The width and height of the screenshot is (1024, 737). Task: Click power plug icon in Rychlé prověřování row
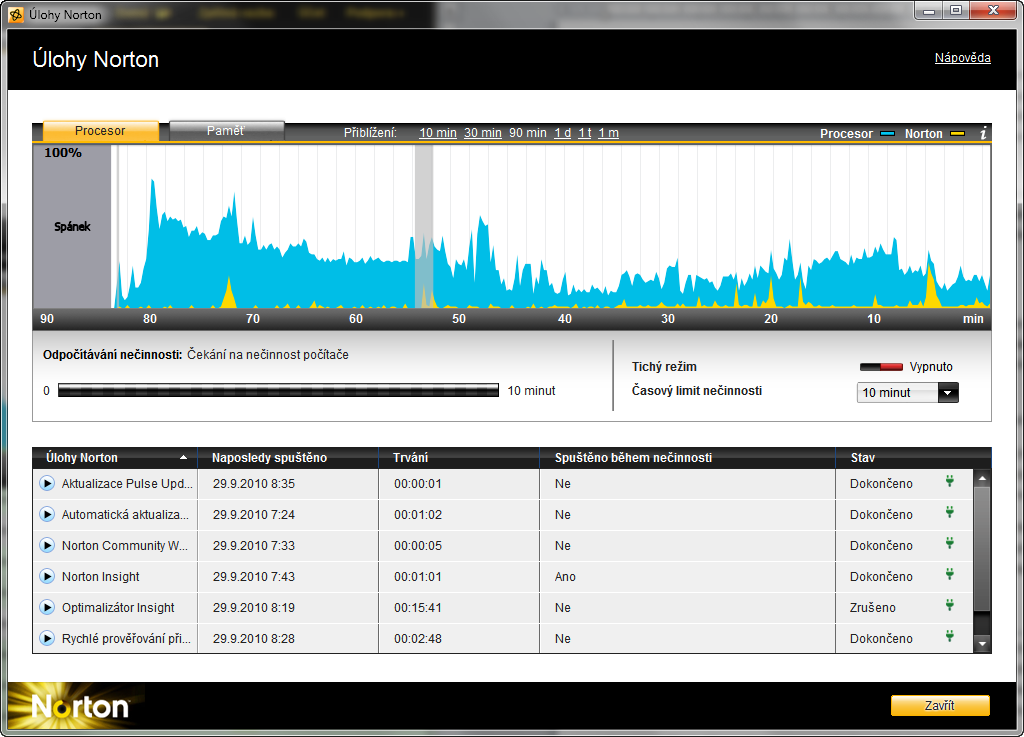(950, 636)
